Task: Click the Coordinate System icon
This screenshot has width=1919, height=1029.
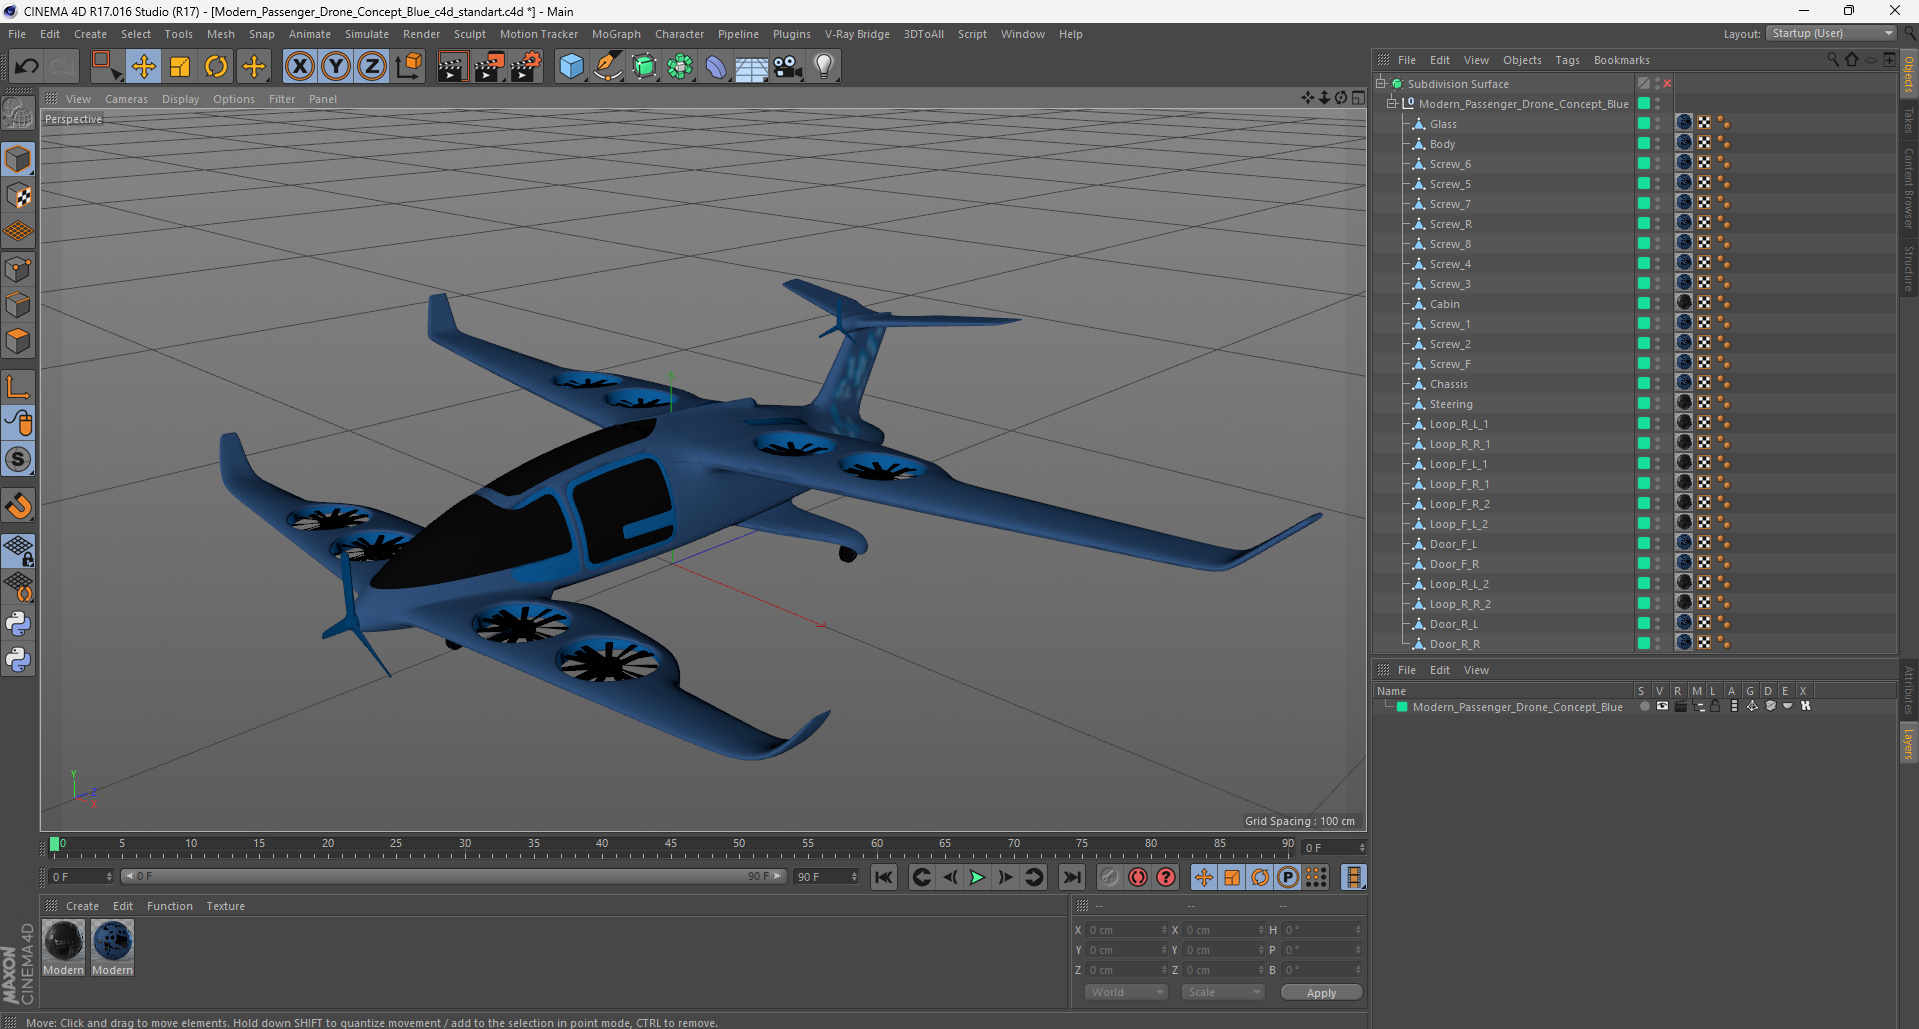Action: [x=409, y=67]
